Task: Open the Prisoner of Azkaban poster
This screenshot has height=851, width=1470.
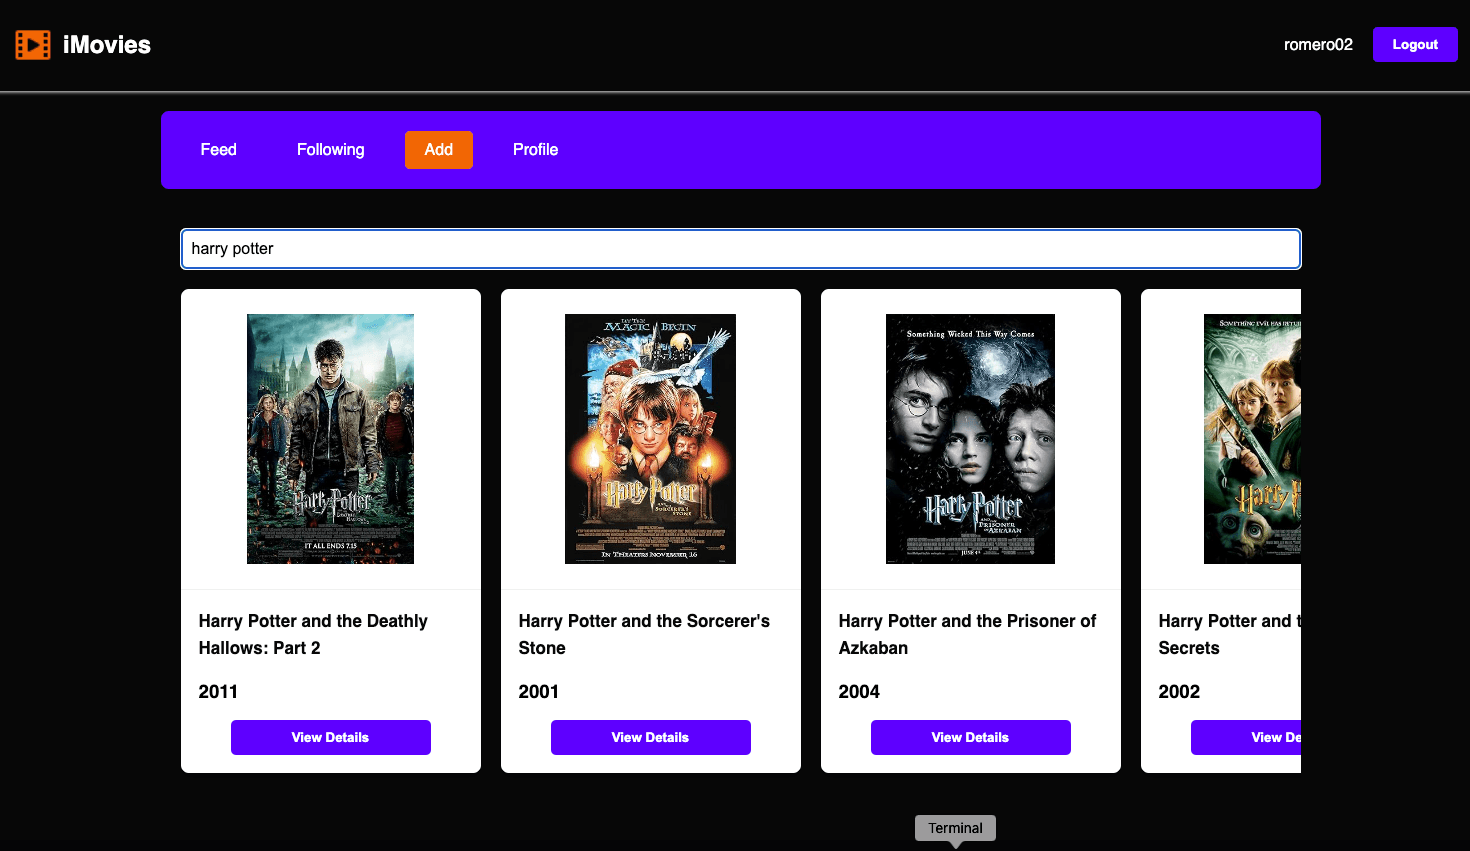Action: pyautogui.click(x=970, y=439)
